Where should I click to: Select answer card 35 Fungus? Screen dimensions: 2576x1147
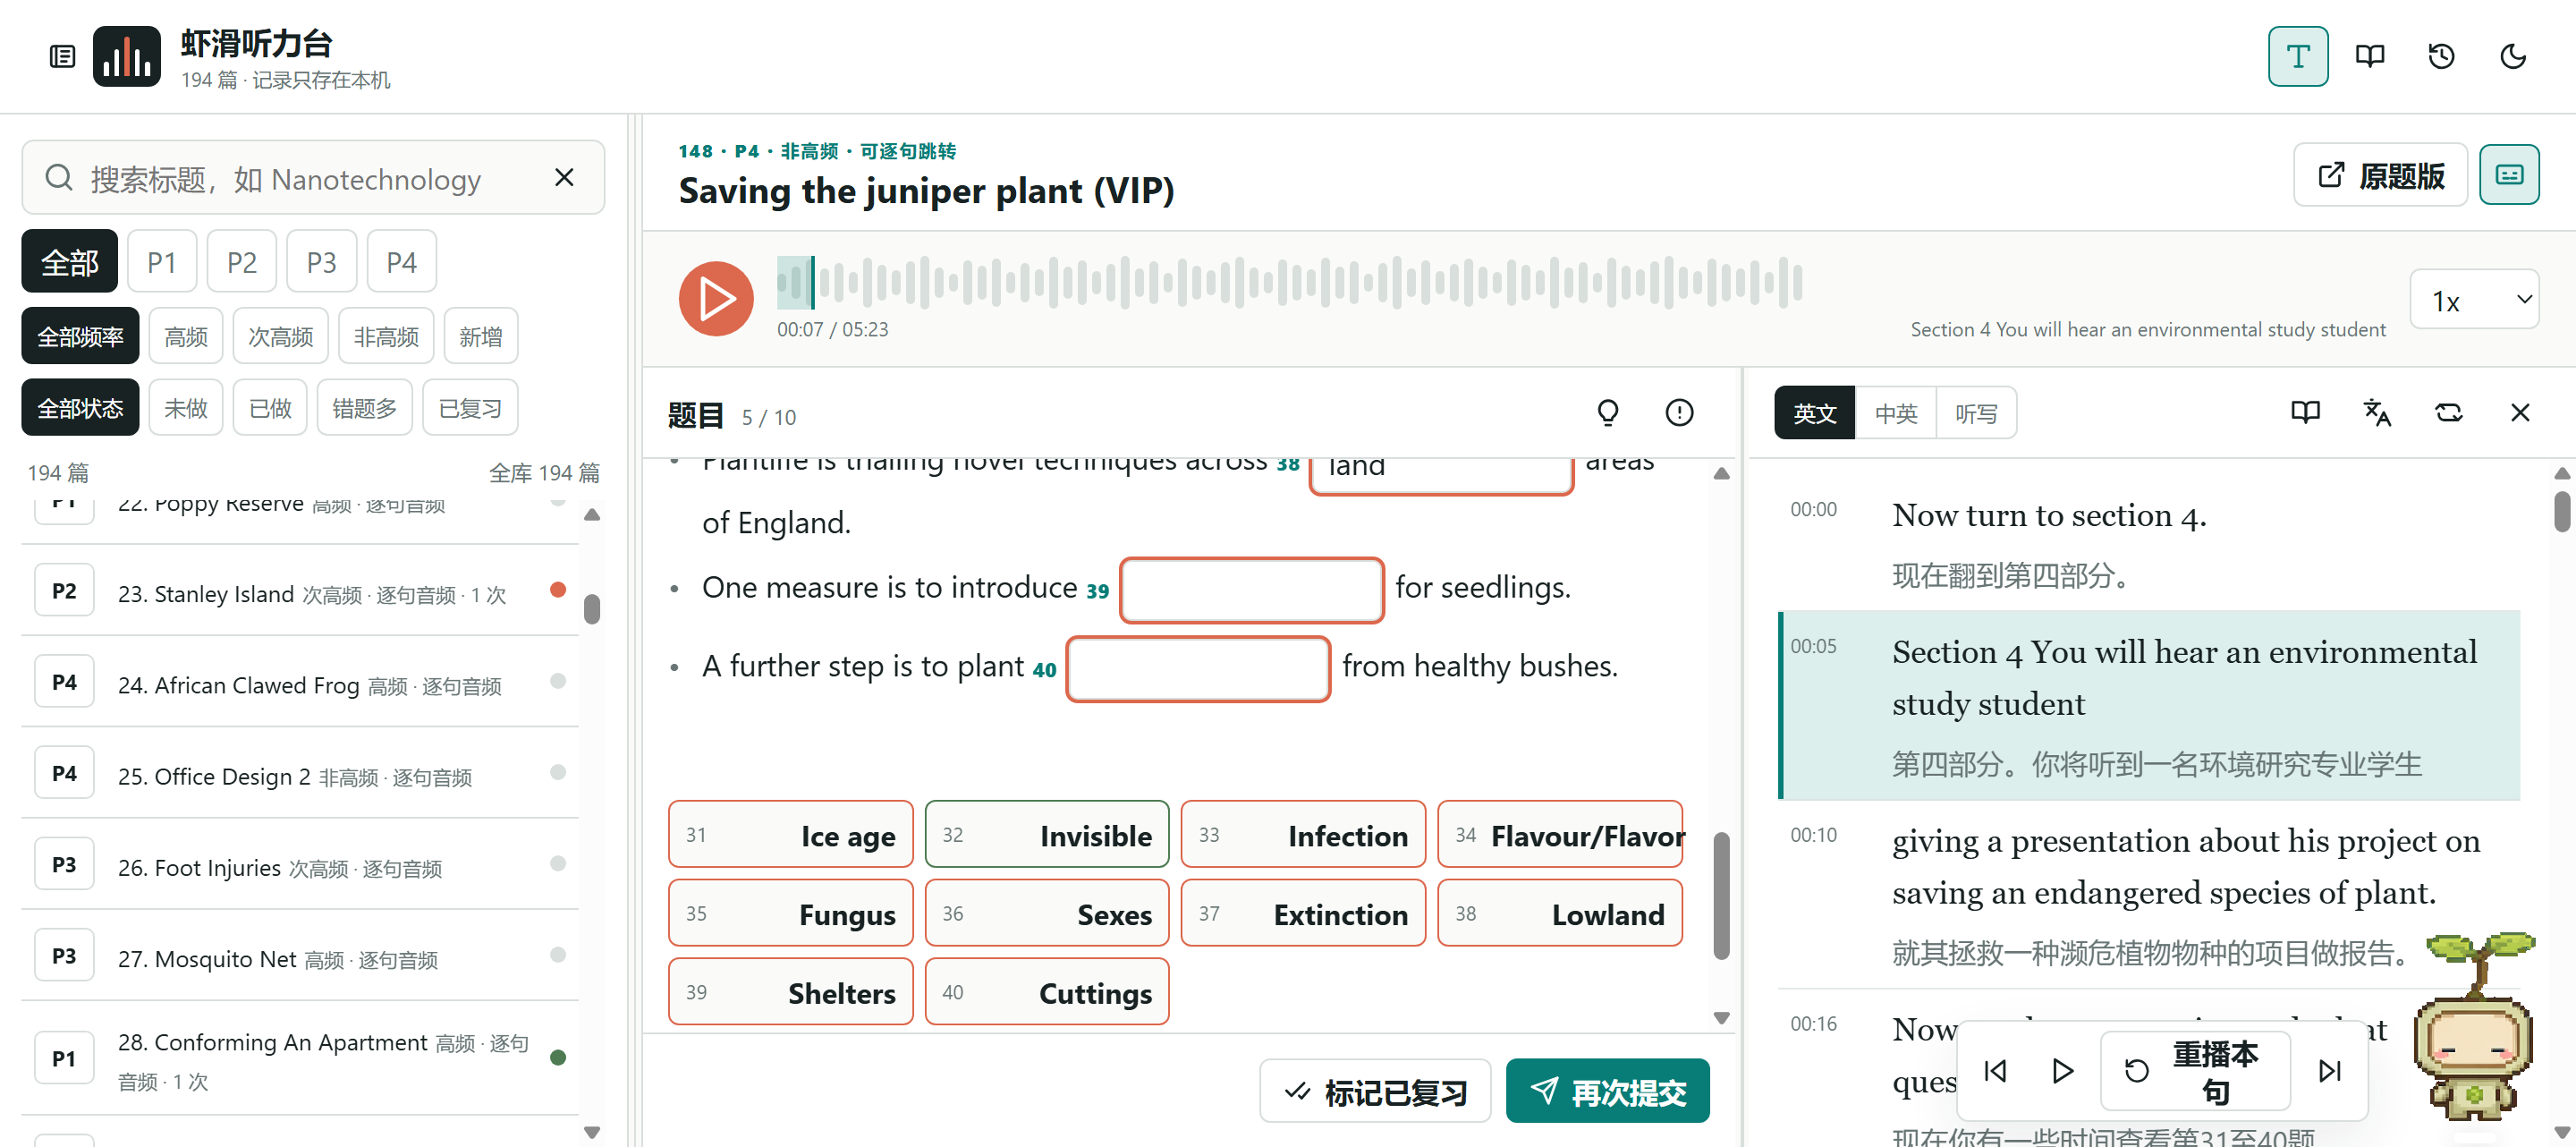tap(790, 913)
